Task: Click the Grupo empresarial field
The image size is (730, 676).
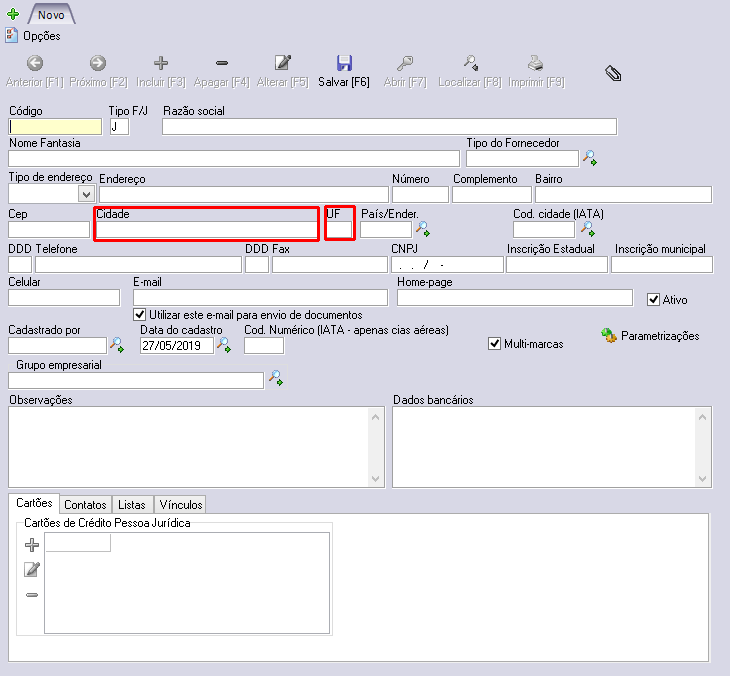Action: [136, 380]
